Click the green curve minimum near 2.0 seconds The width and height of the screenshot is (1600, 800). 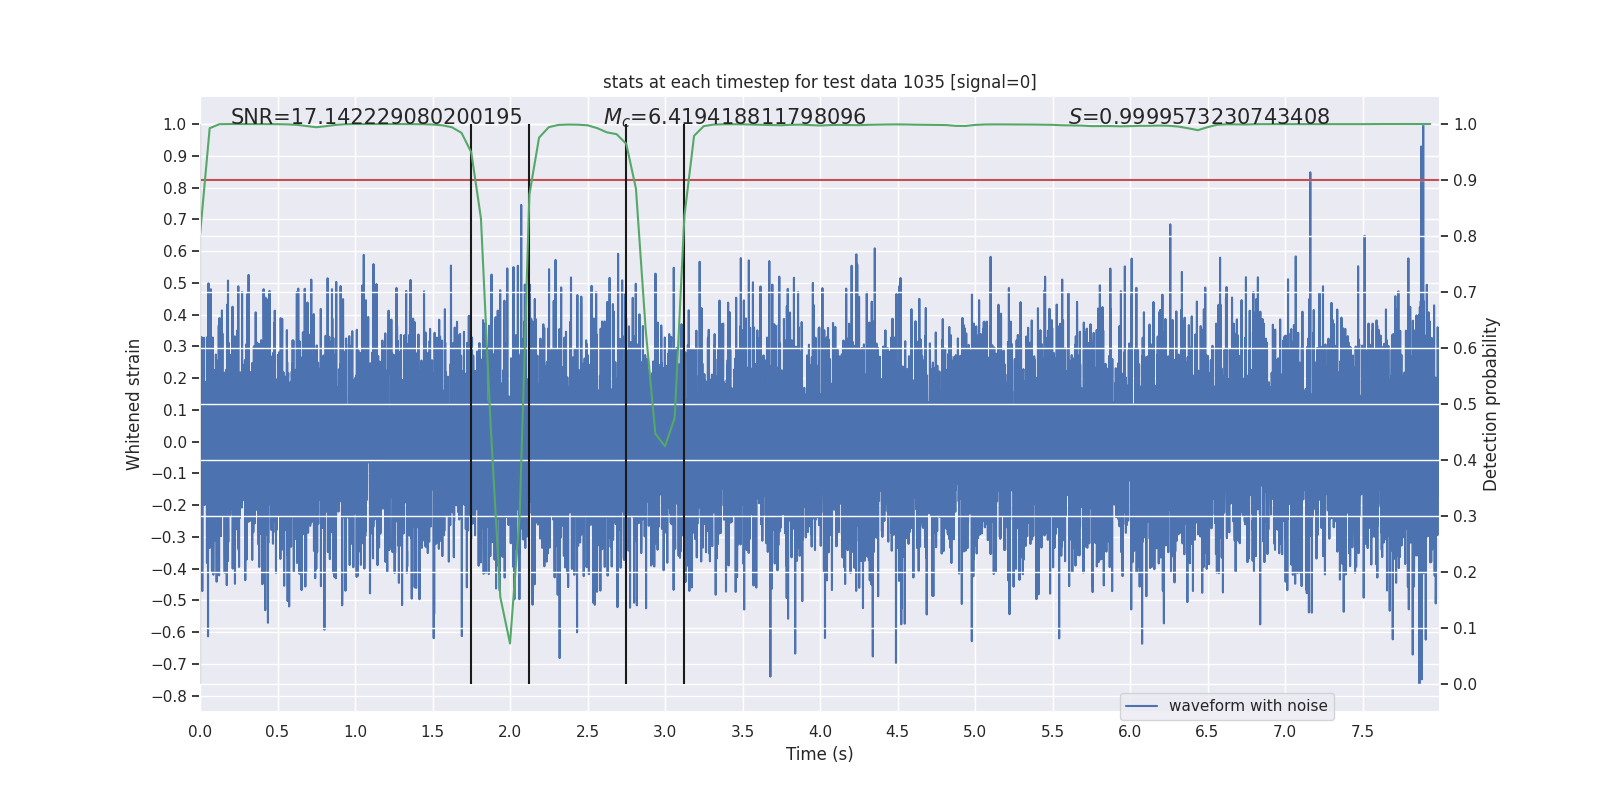510,642
